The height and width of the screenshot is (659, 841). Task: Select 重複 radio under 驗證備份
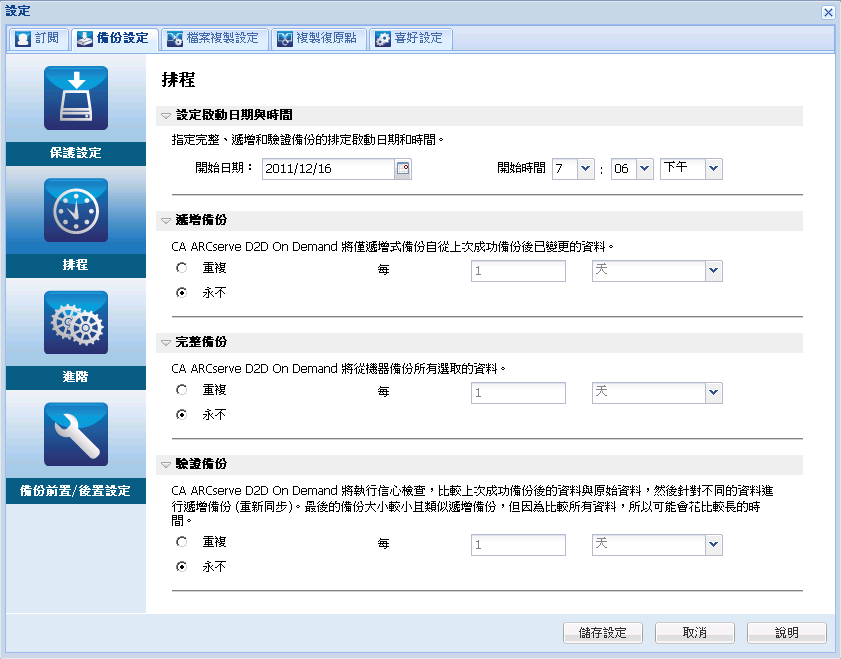181,542
